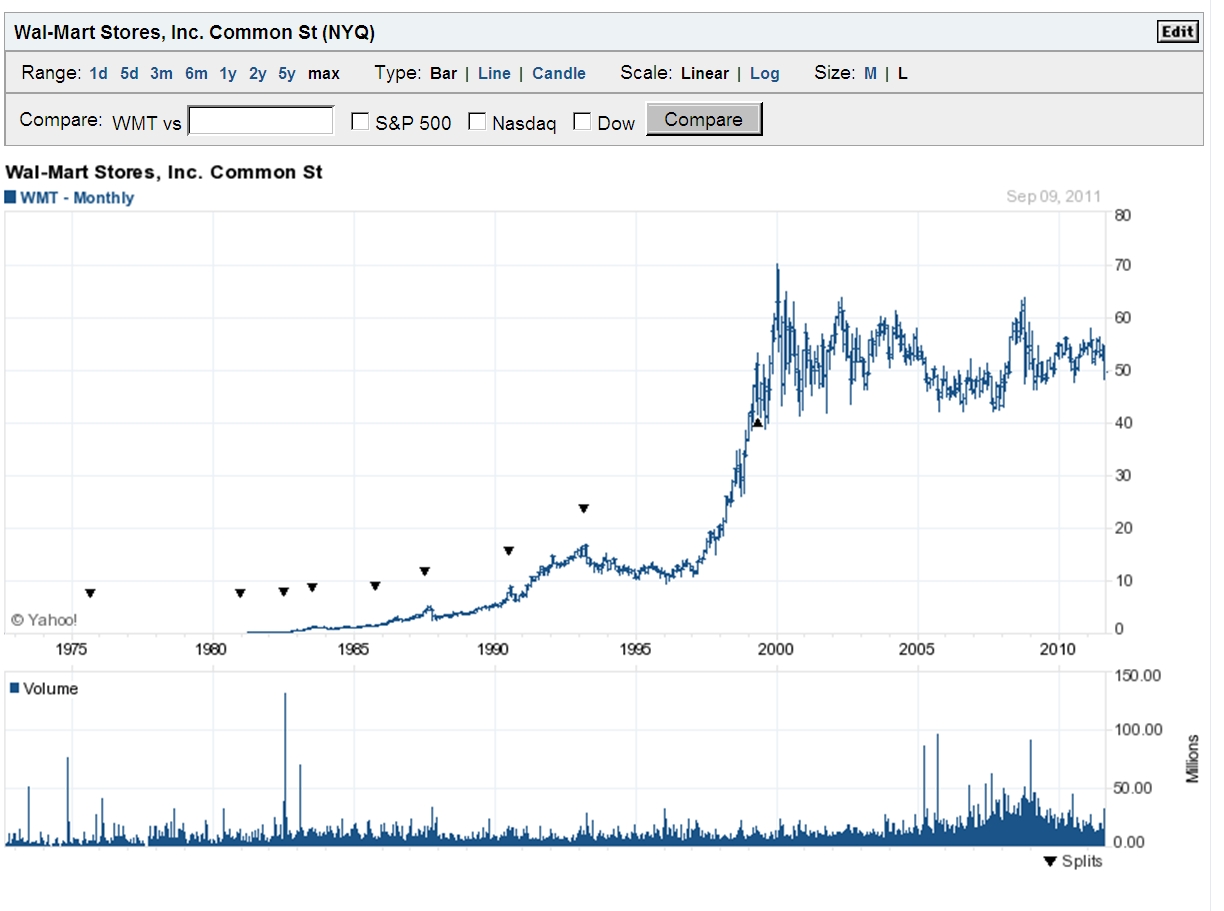Check the Nasdaq checkbox
Image resolution: width=1224 pixels, height=911 pixels.
tap(477, 122)
